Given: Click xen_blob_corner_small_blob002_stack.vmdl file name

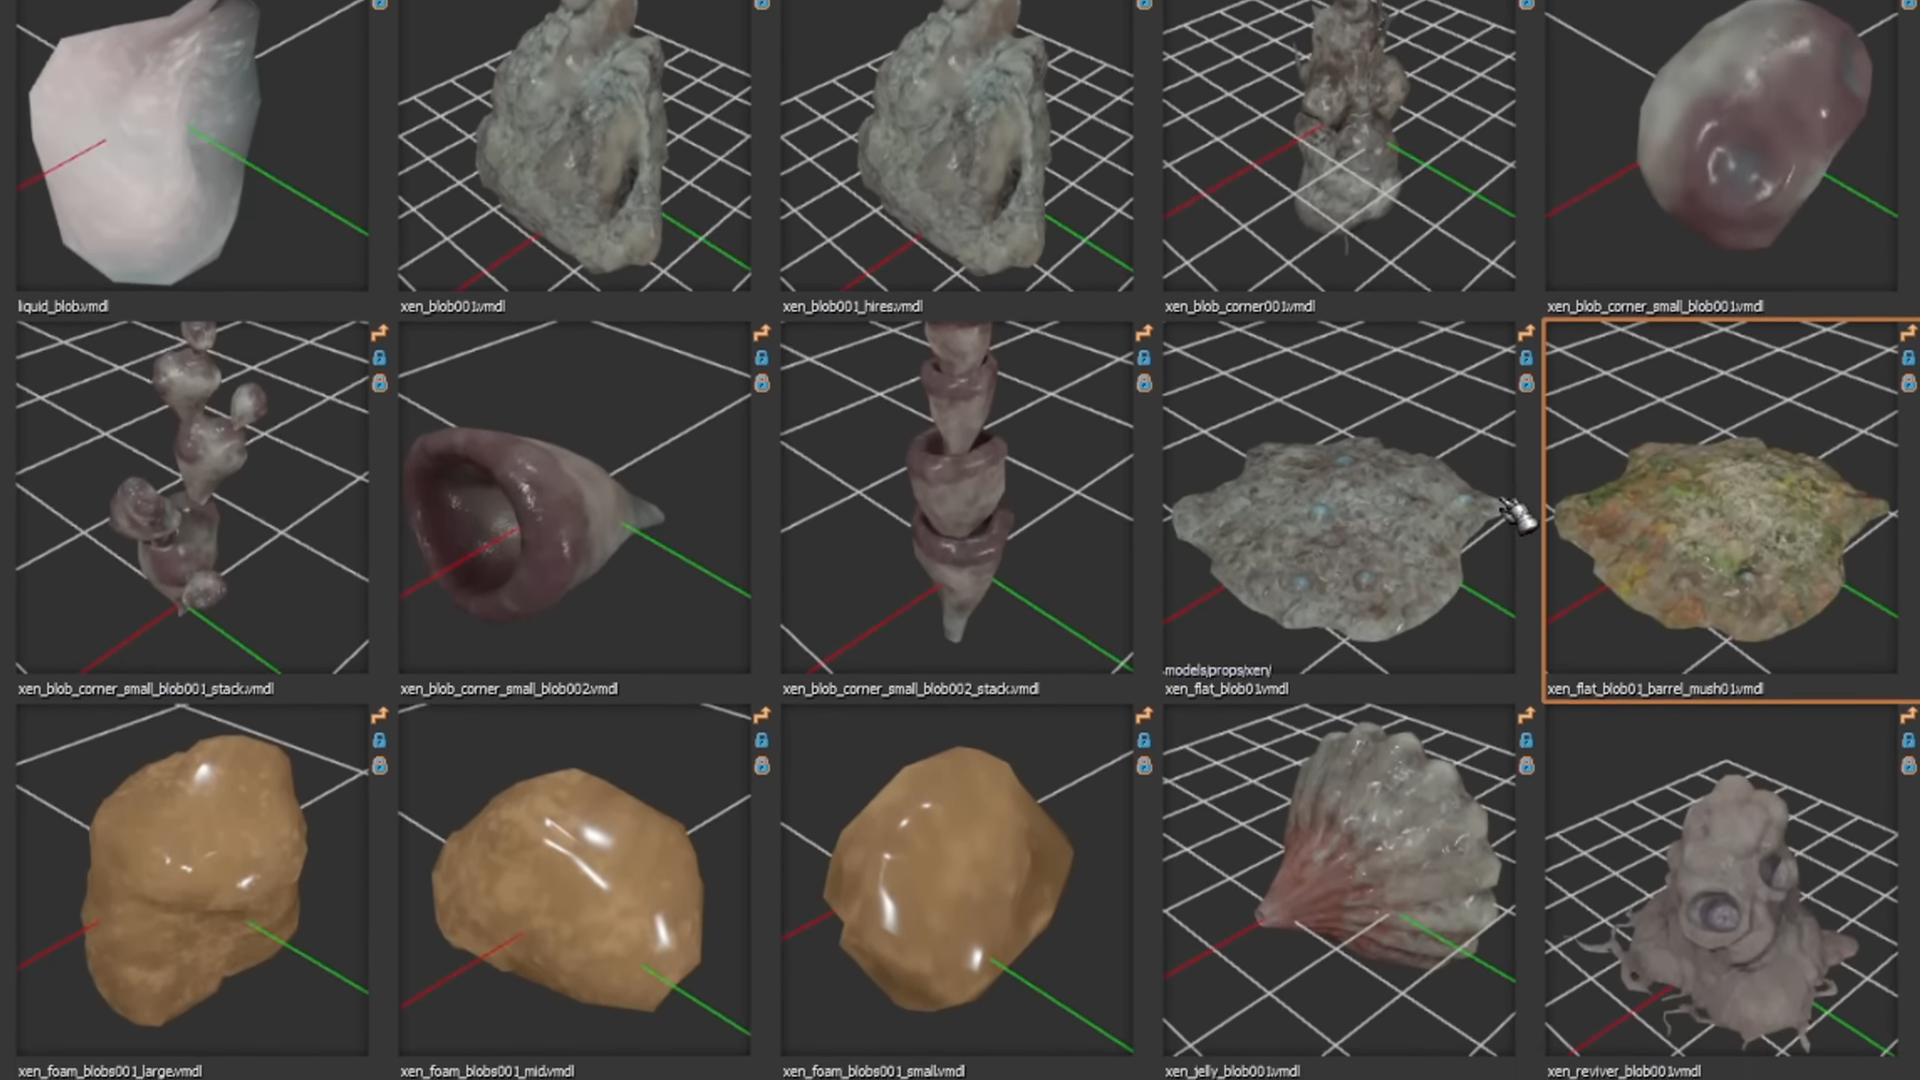Looking at the screenshot, I should [x=911, y=688].
